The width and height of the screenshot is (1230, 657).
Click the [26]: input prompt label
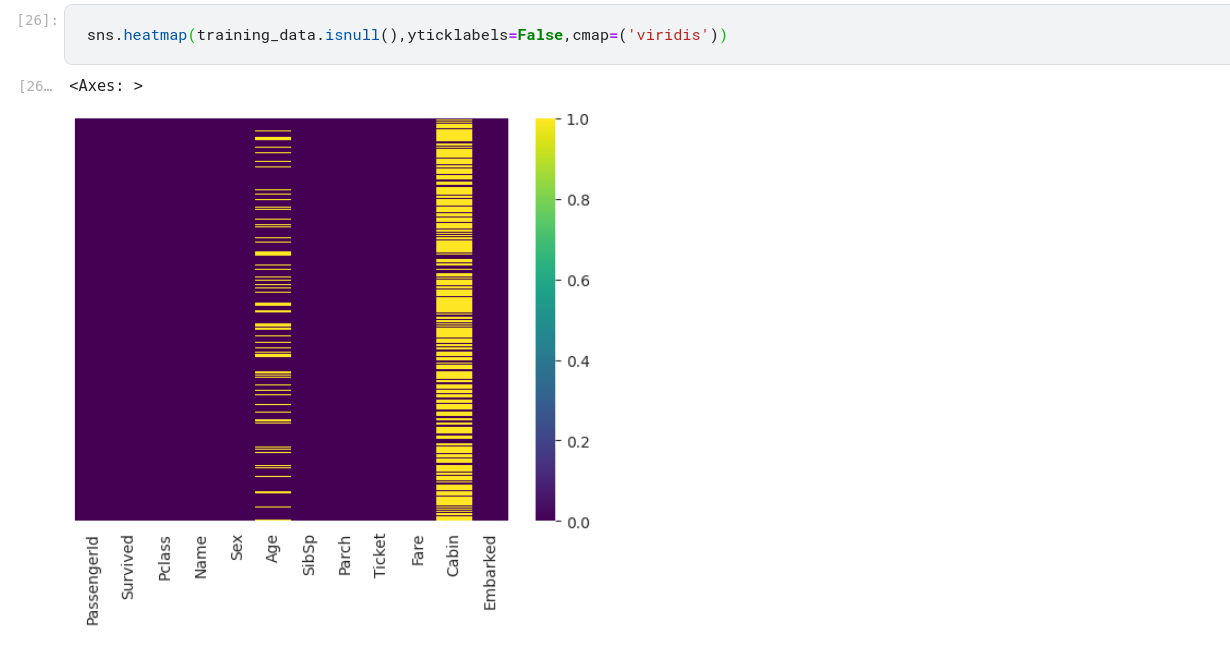(37, 20)
